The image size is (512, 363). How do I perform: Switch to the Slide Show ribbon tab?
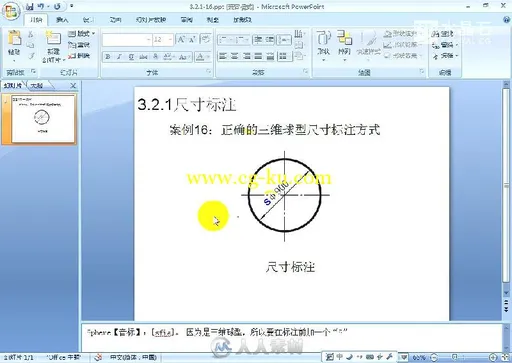pos(151,20)
